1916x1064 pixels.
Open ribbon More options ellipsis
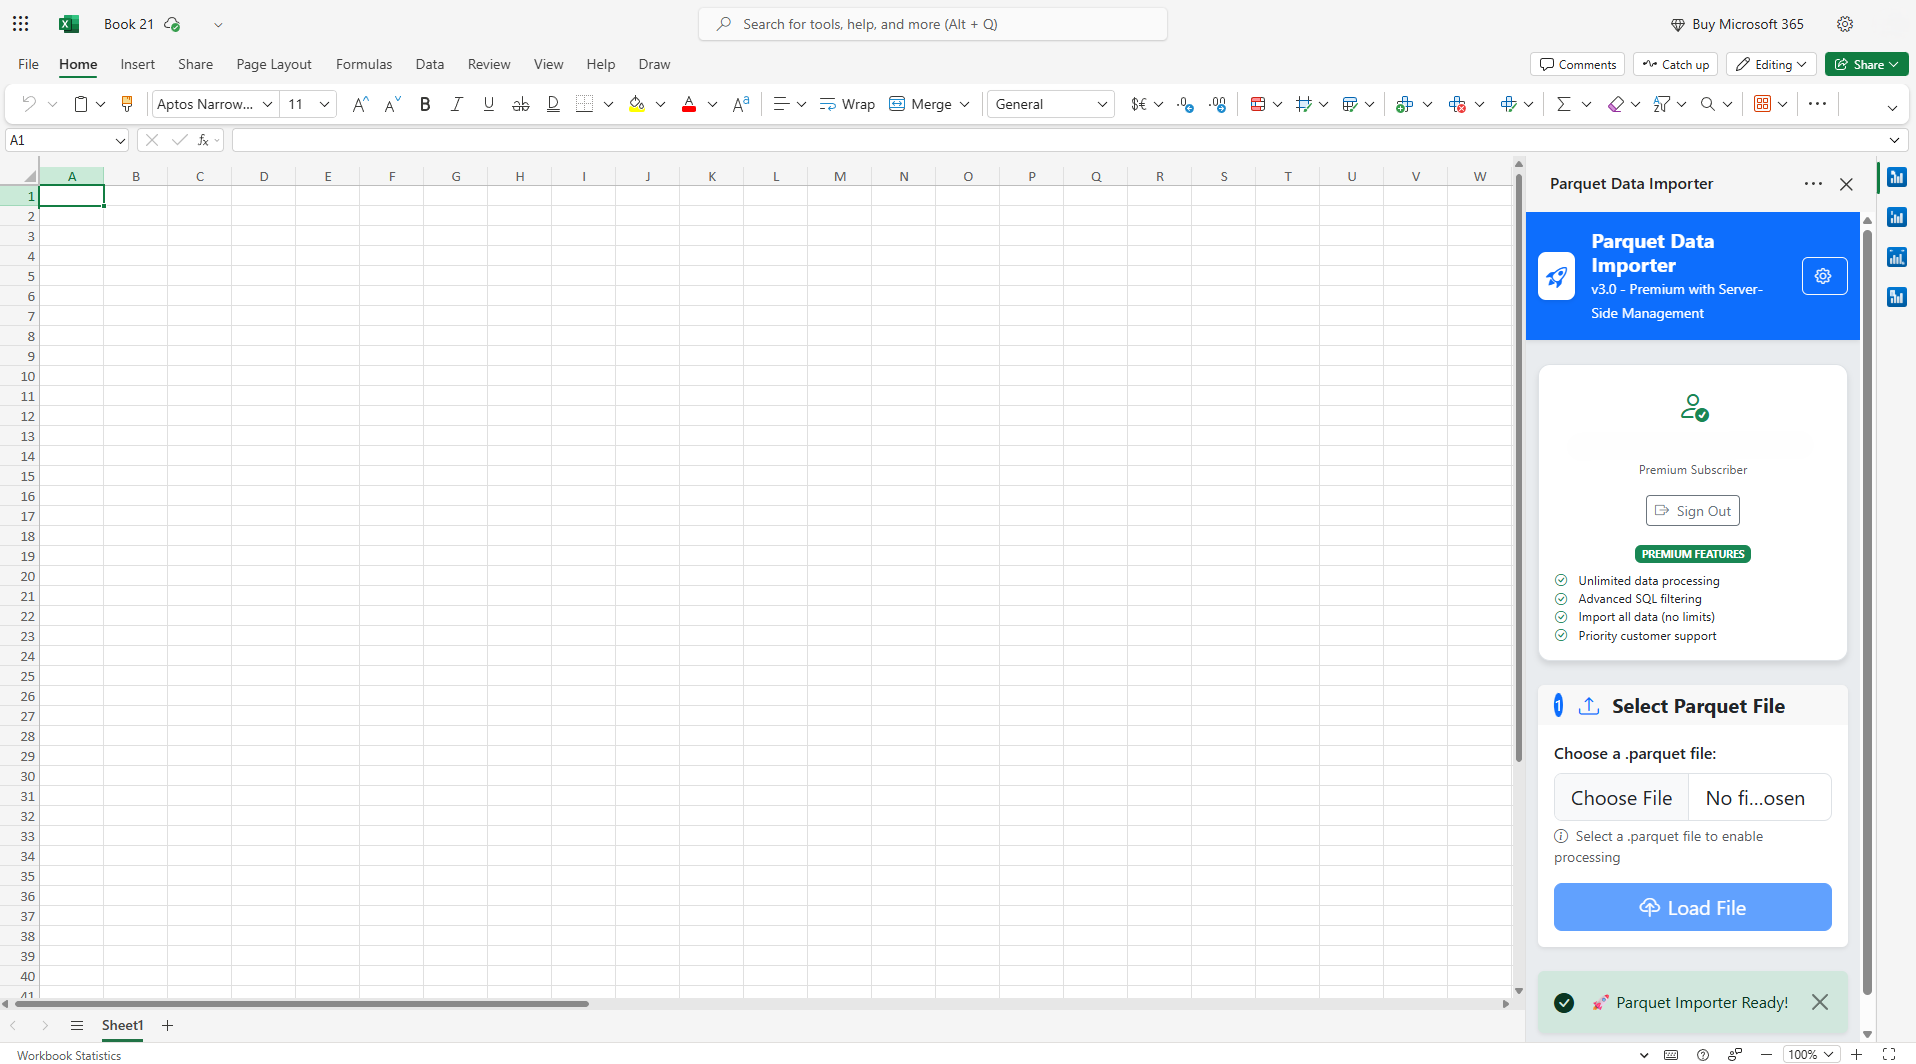pos(1818,104)
